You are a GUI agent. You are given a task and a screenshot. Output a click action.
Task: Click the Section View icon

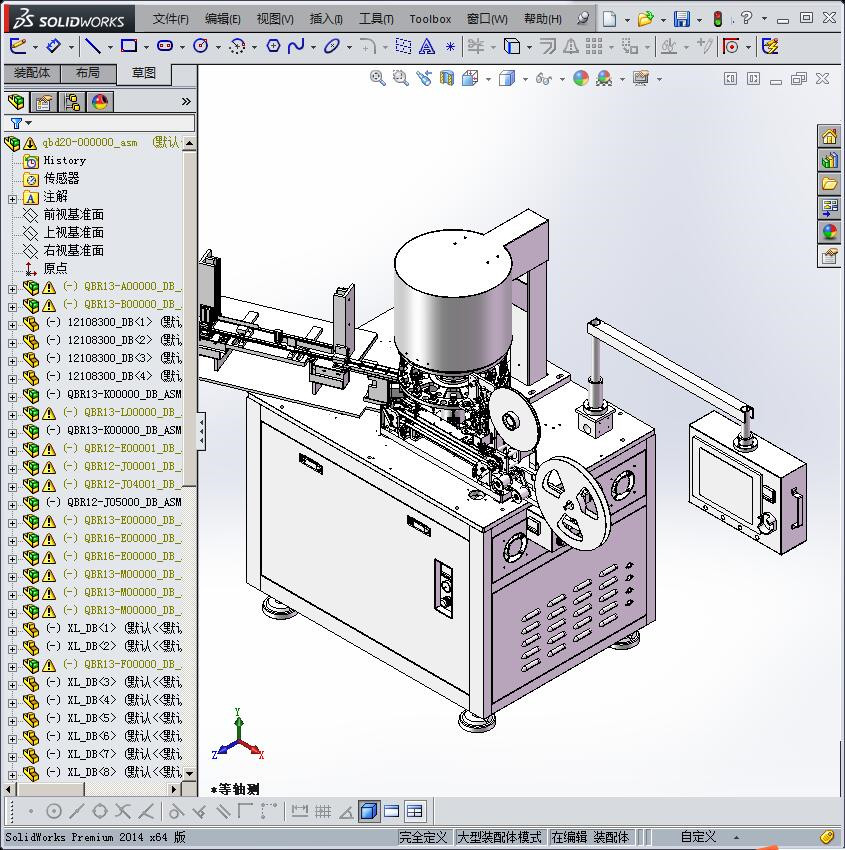pos(447,79)
